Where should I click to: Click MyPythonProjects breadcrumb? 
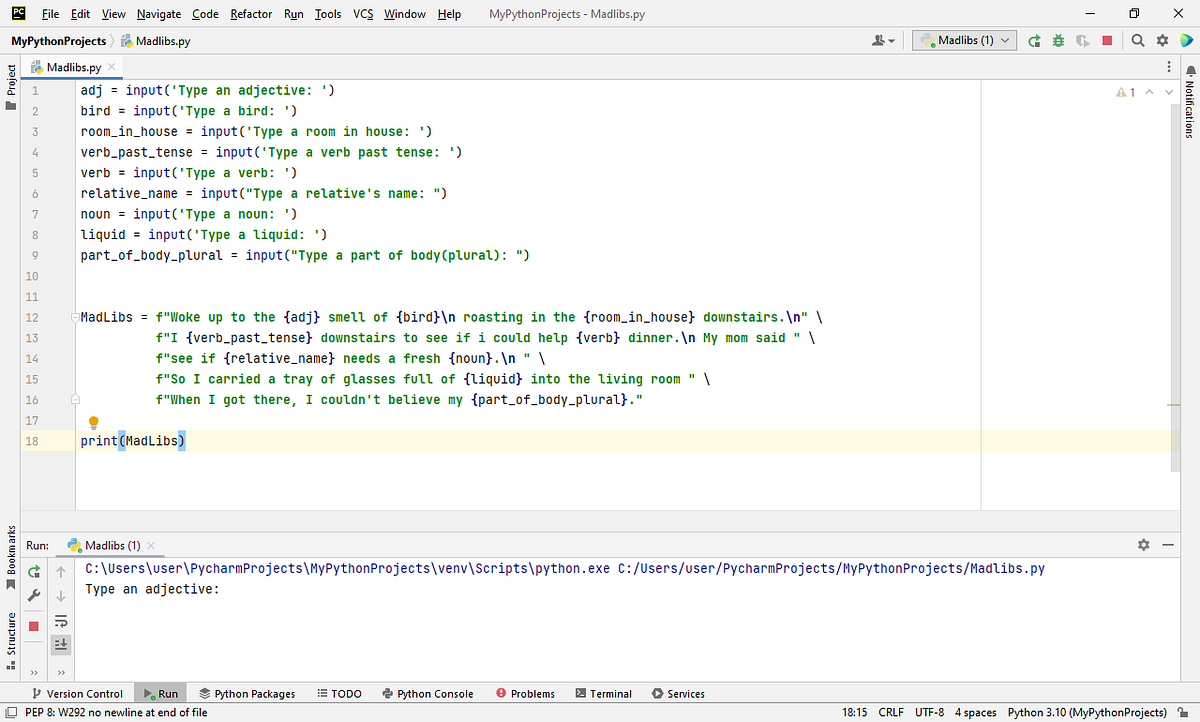click(58, 41)
